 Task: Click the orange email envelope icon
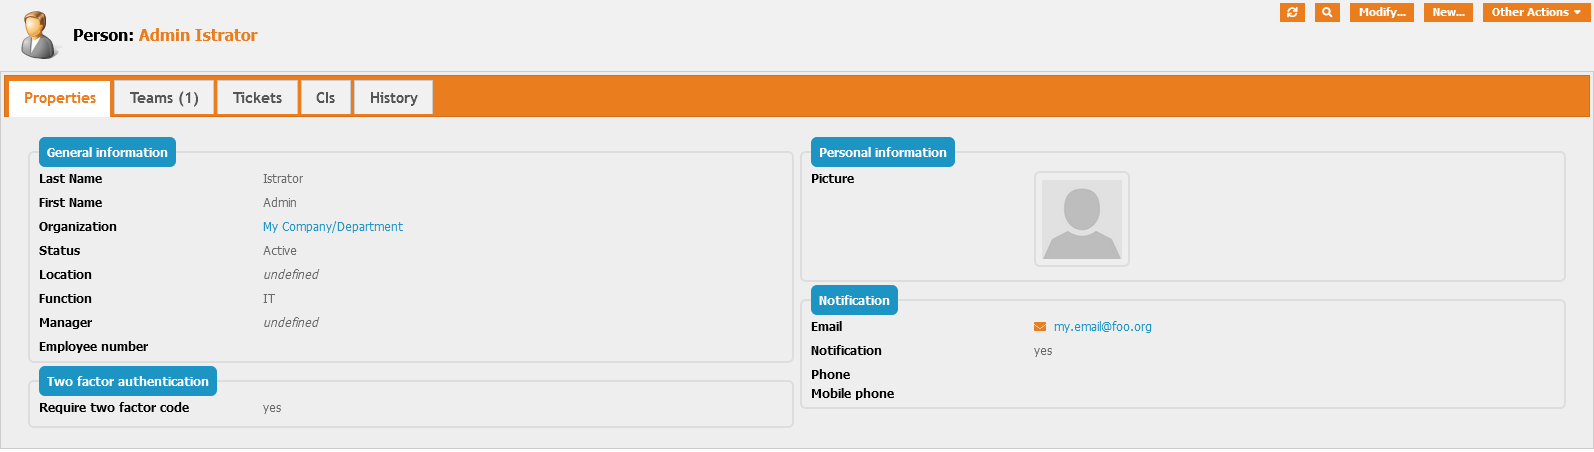[1040, 327]
